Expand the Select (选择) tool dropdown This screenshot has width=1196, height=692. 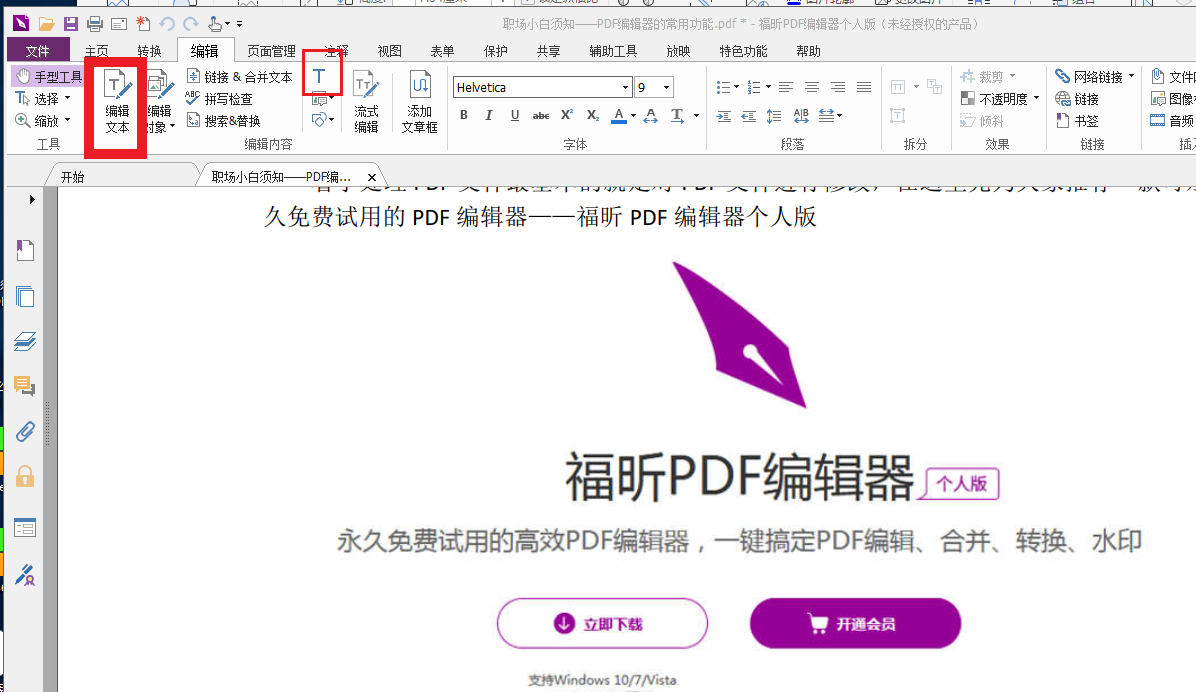(68, 98)
